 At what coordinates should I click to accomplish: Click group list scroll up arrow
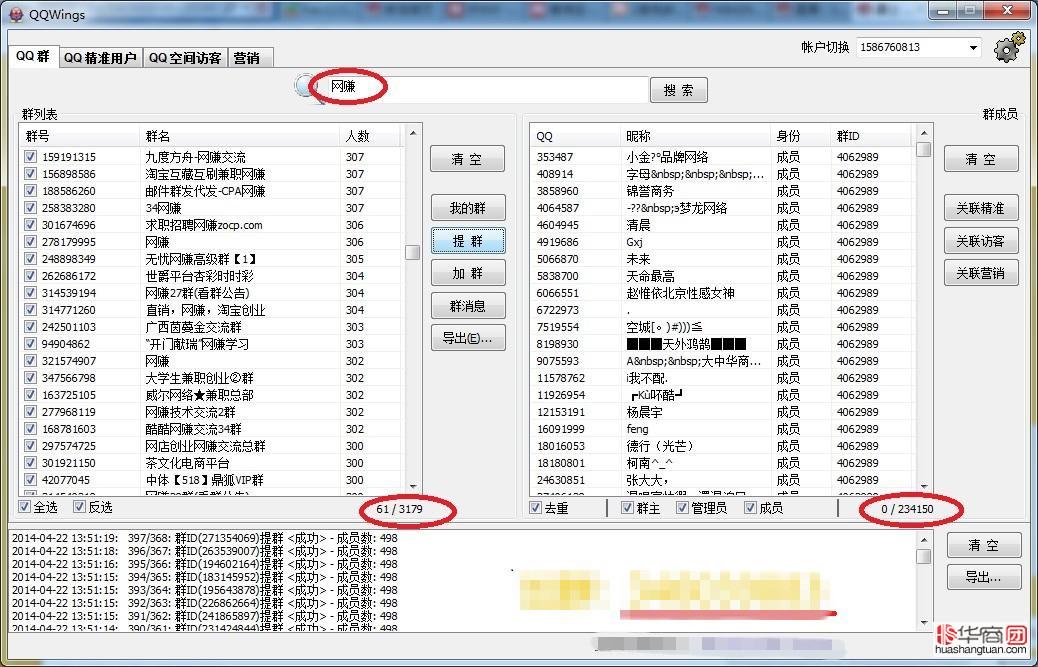[413, 133]
